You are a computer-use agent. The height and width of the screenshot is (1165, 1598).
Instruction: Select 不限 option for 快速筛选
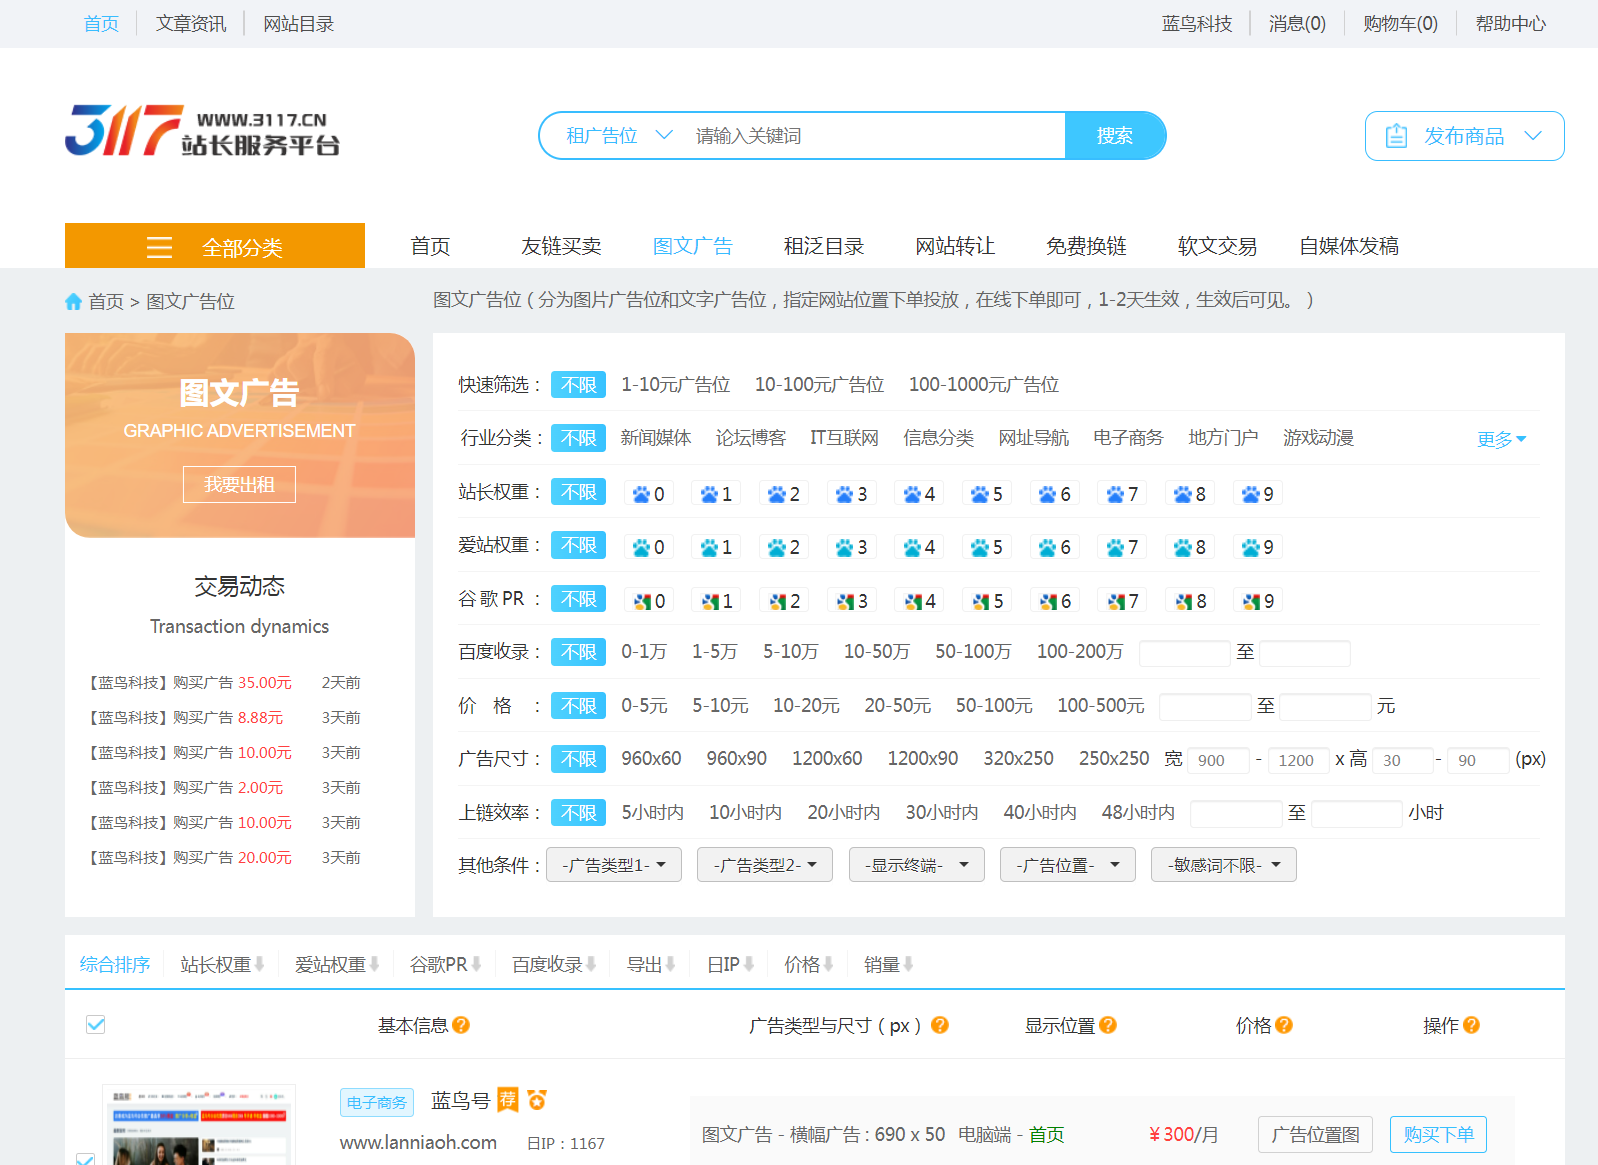pyautogui.click(x=578, y=385)
